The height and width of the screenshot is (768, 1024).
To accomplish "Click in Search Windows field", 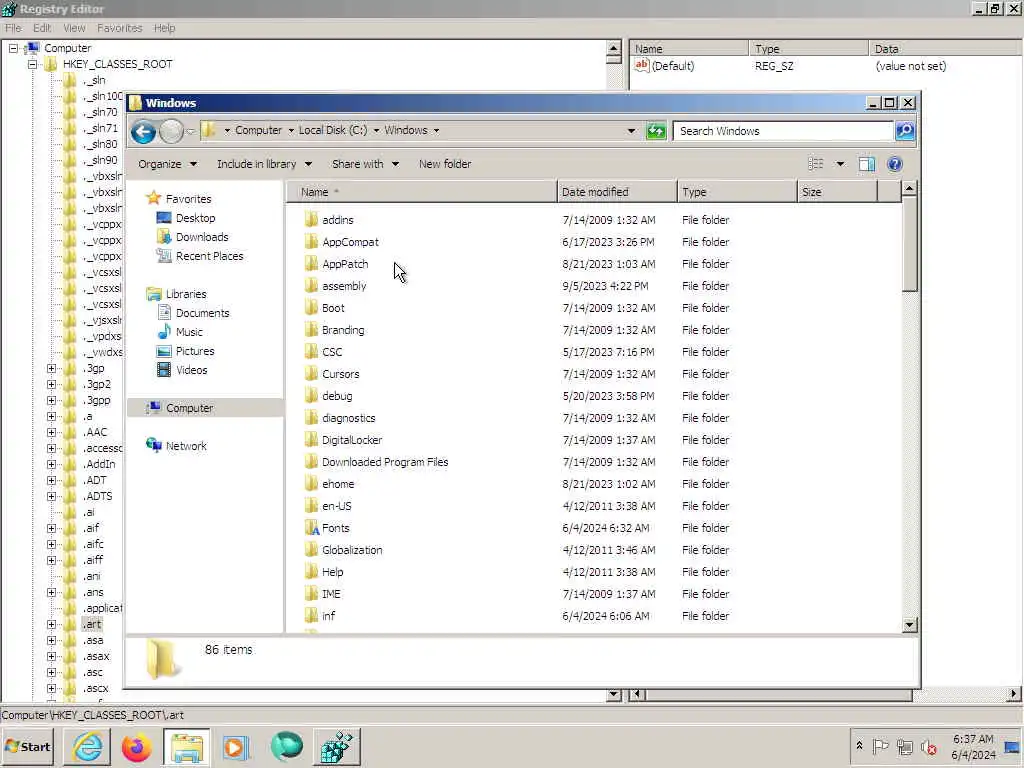I will [x=784, y=131].
